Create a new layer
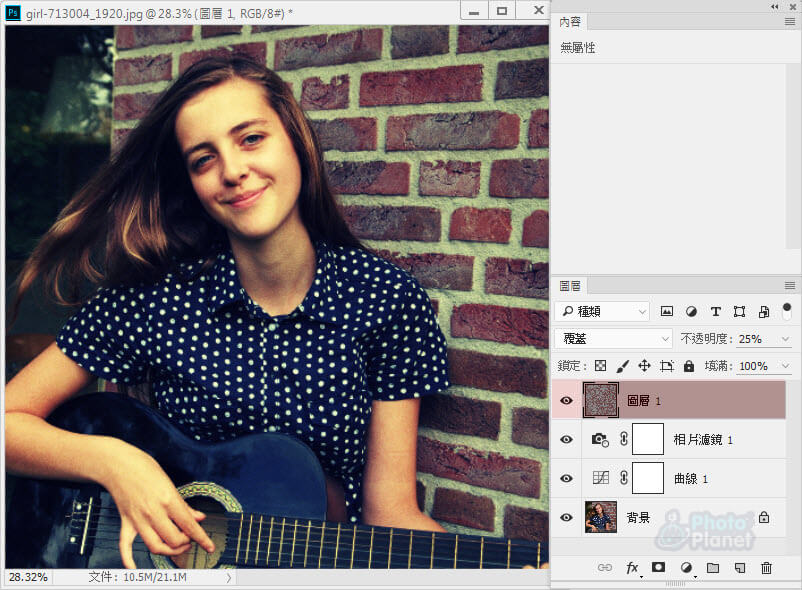 point(740,568)
